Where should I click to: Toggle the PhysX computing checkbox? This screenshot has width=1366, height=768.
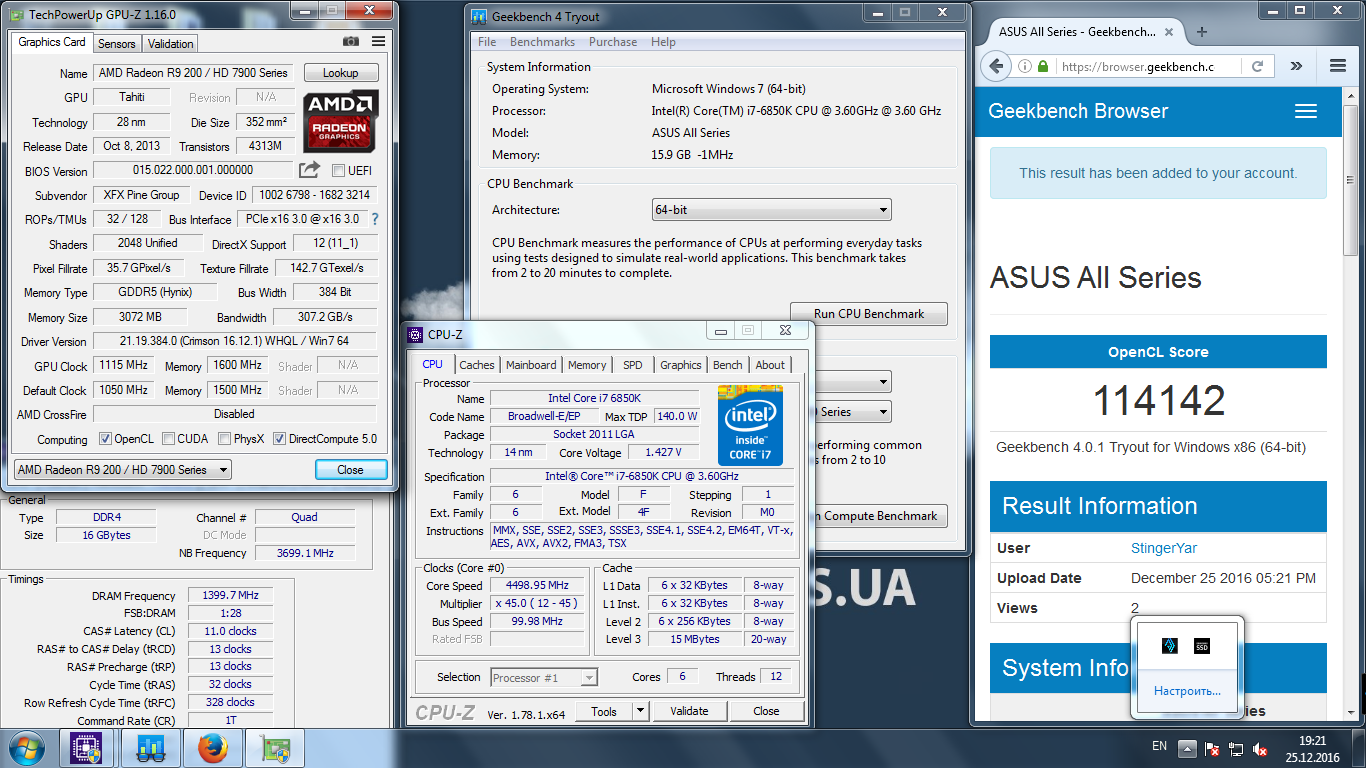coord(225,439)
